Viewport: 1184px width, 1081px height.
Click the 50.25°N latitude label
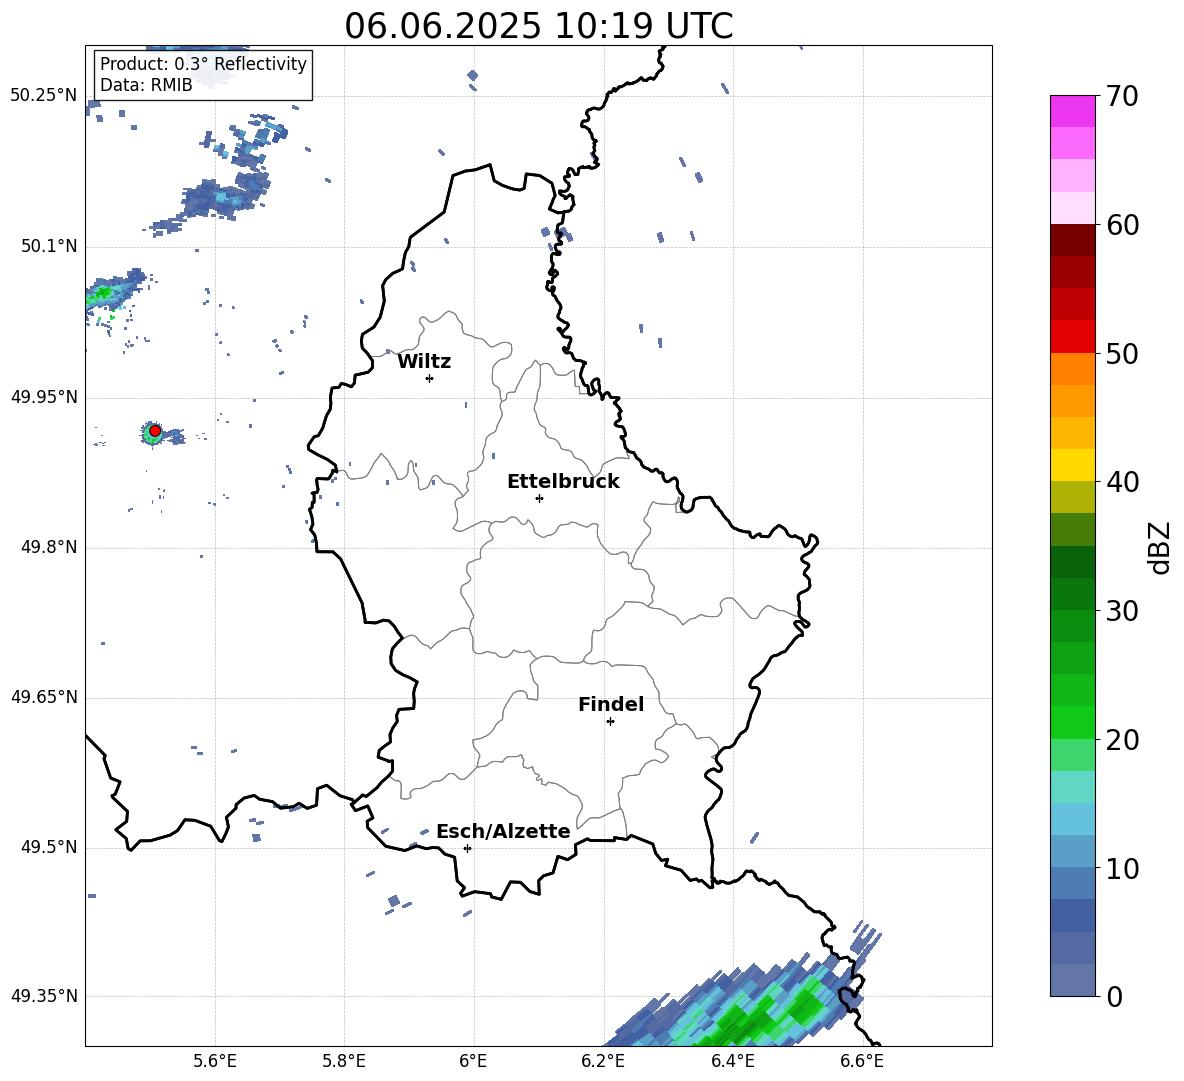pos(44,96)
